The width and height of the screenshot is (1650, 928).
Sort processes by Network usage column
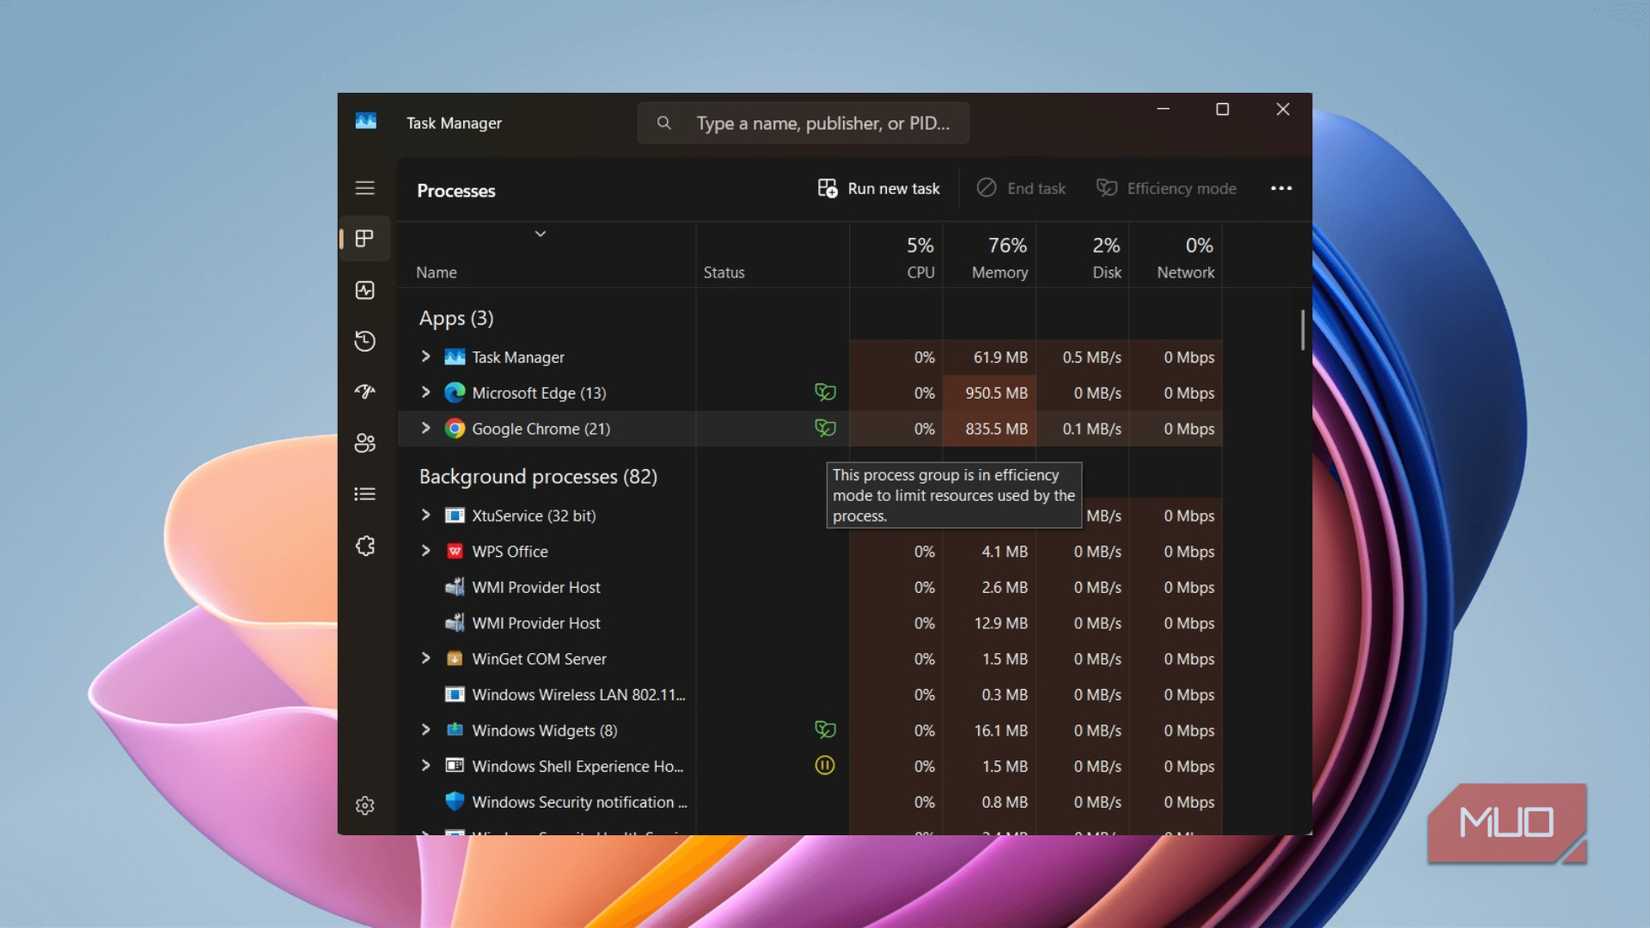1176,256
